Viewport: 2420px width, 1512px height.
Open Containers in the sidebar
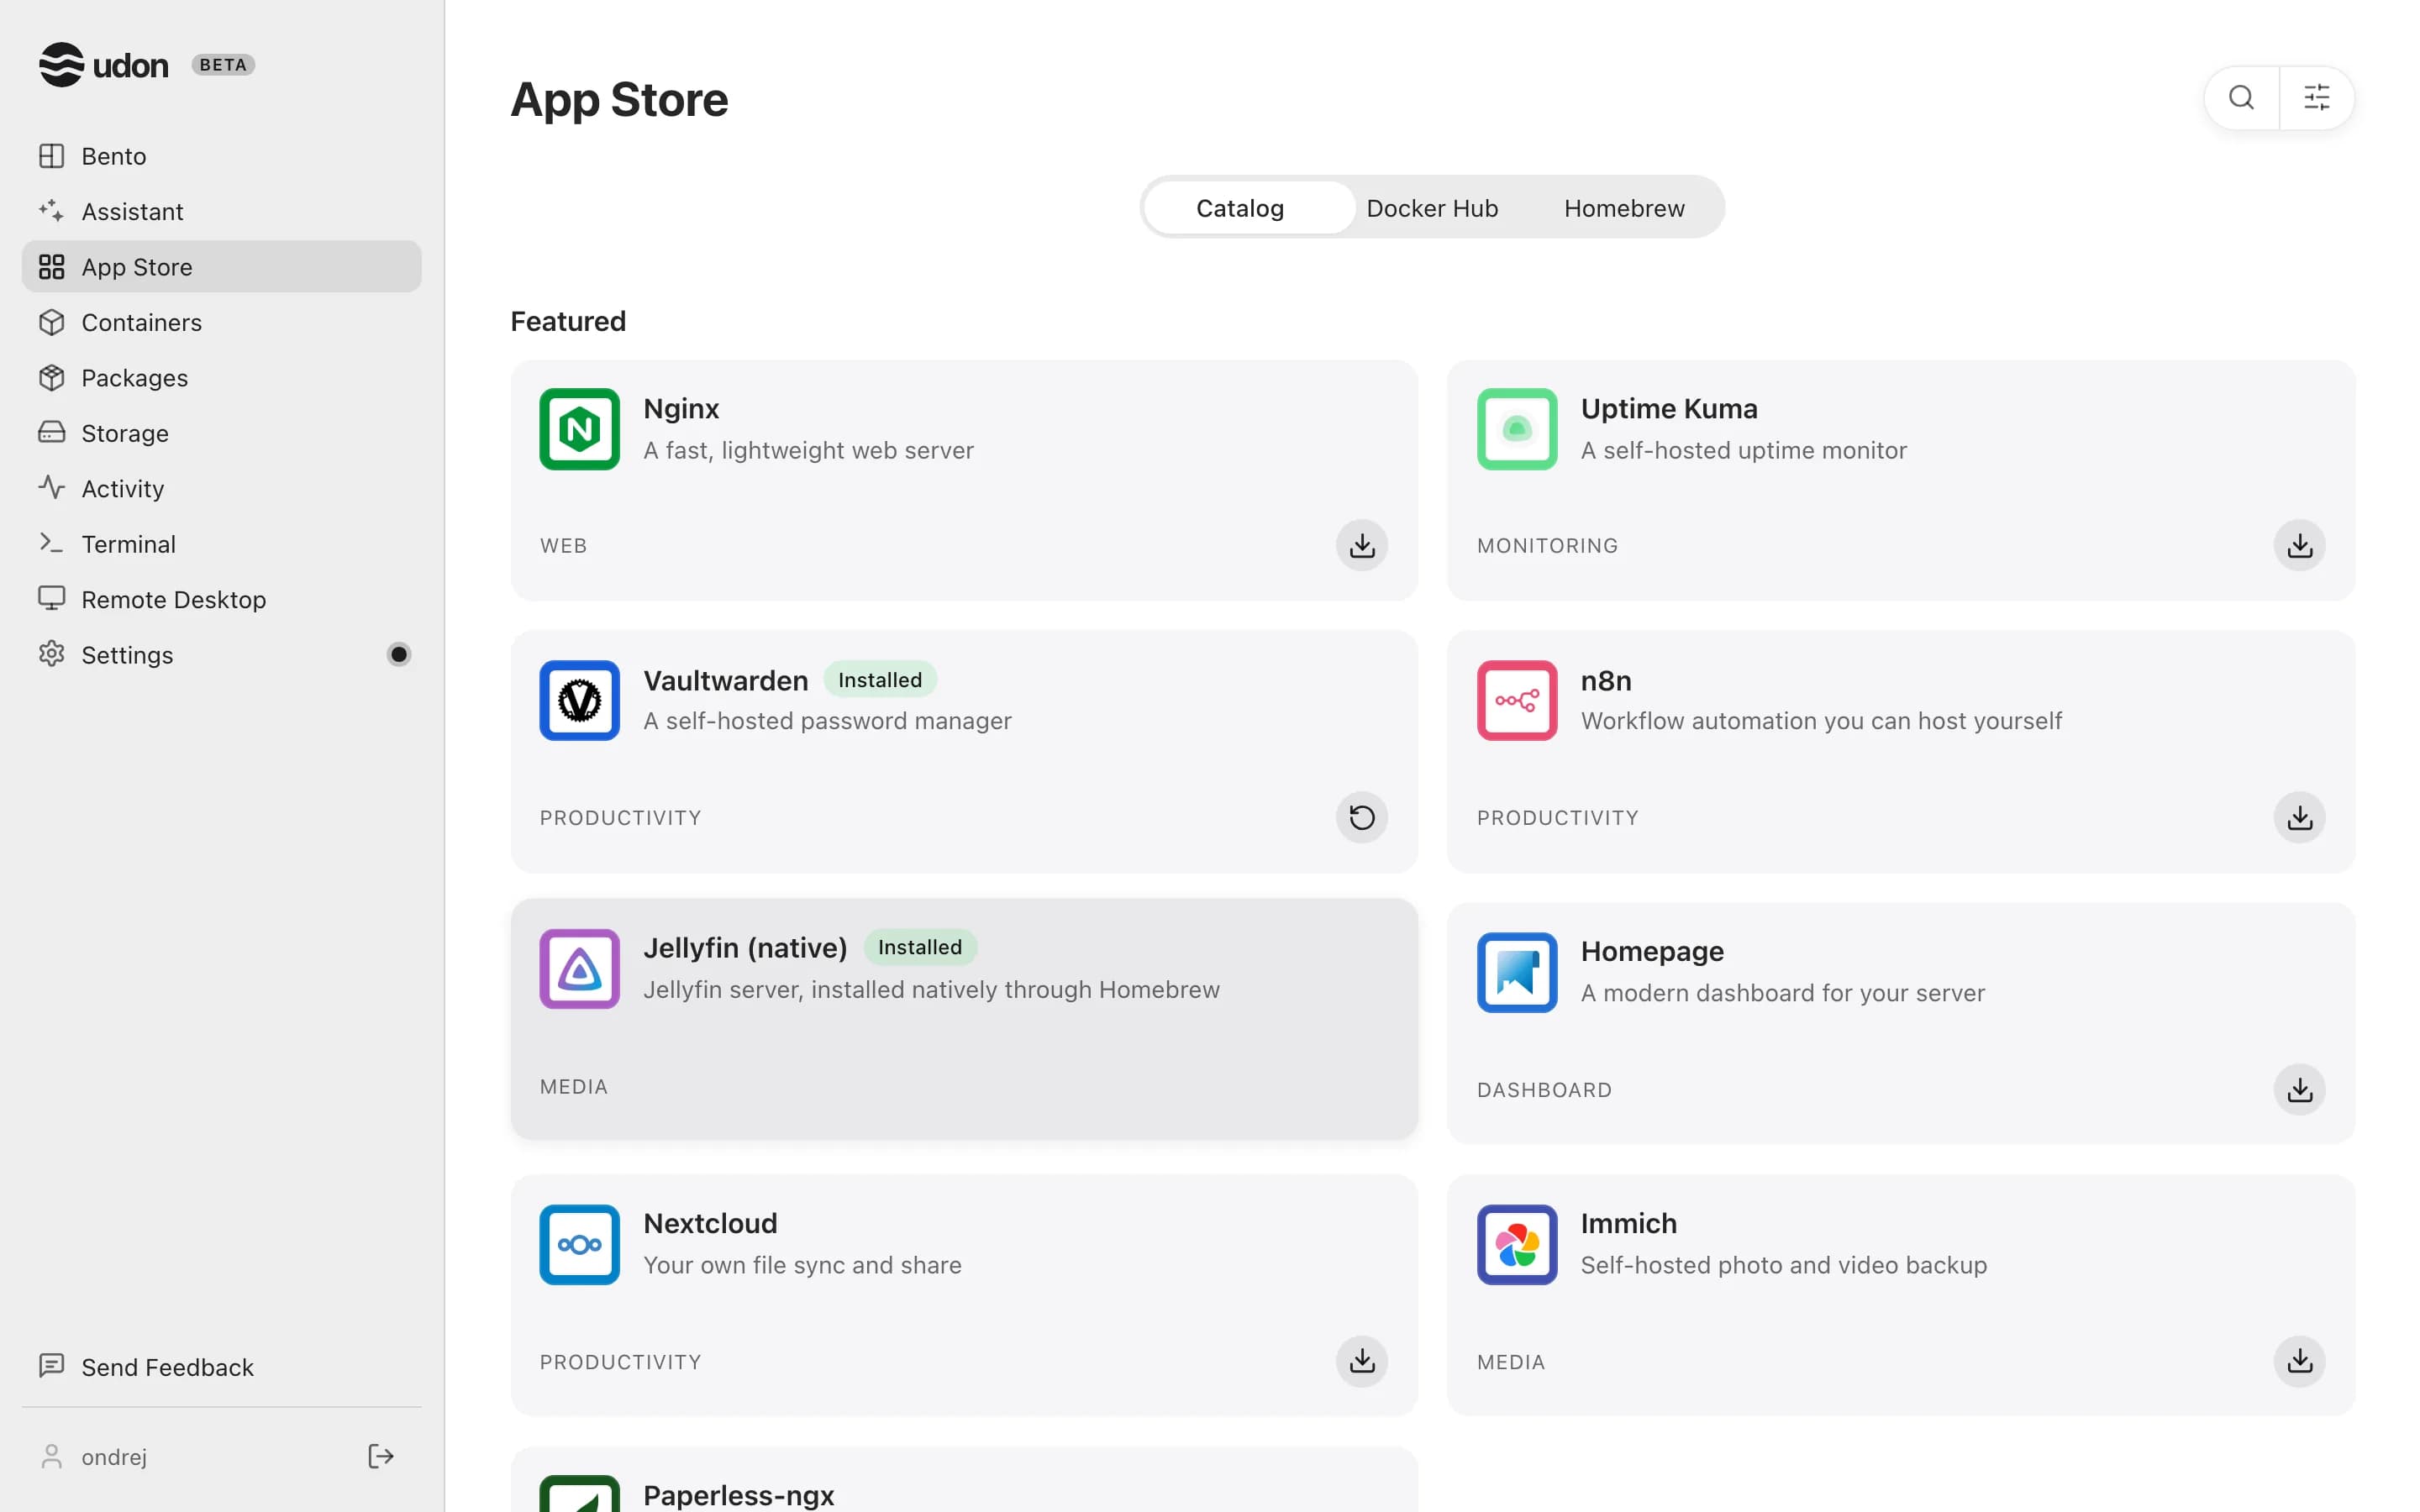tap(222, 322)
